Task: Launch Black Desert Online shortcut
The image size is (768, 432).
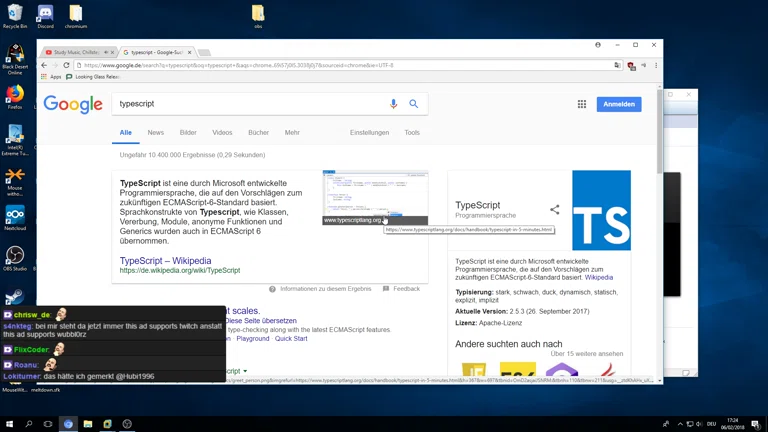Action: [x=15, y=59]
